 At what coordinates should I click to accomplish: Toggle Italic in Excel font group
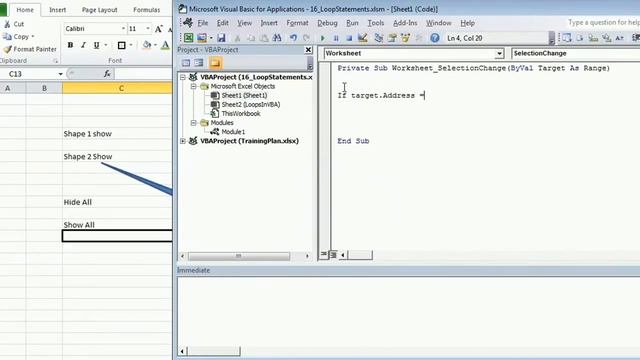83,45
